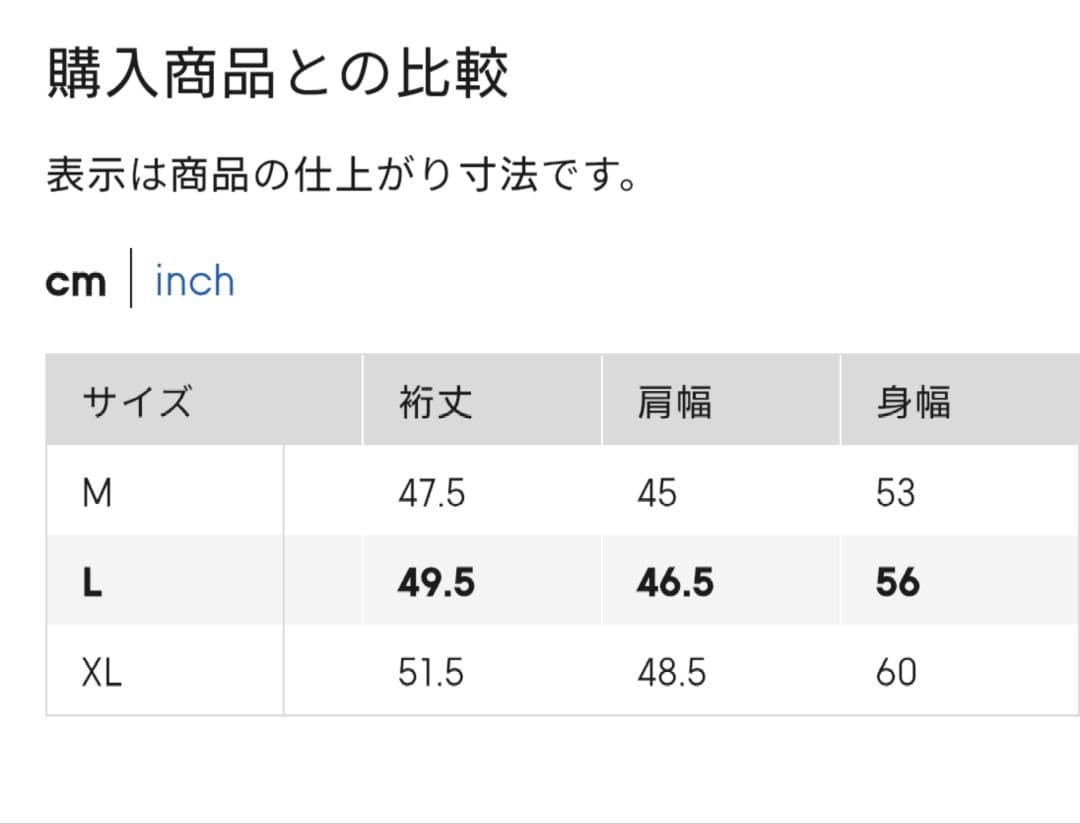Click the 表示は商品の仕上がり寸法です text

(342, 176)
